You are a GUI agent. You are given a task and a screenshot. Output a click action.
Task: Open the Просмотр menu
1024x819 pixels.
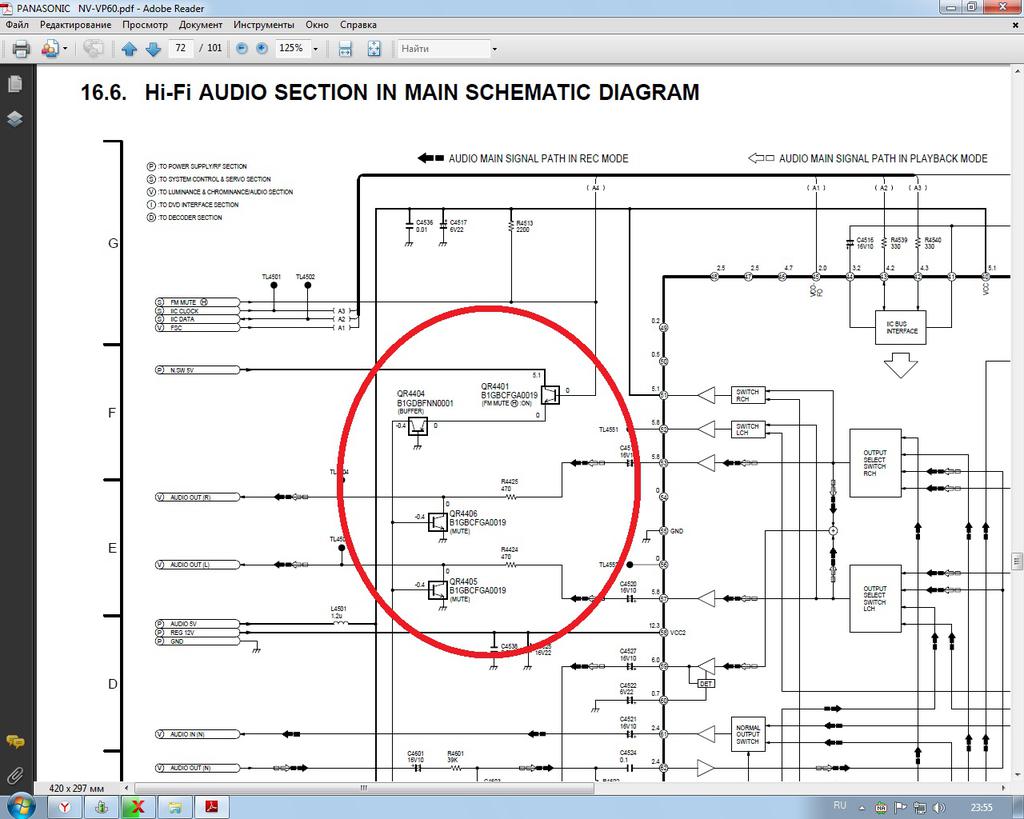tap(145, 25)
